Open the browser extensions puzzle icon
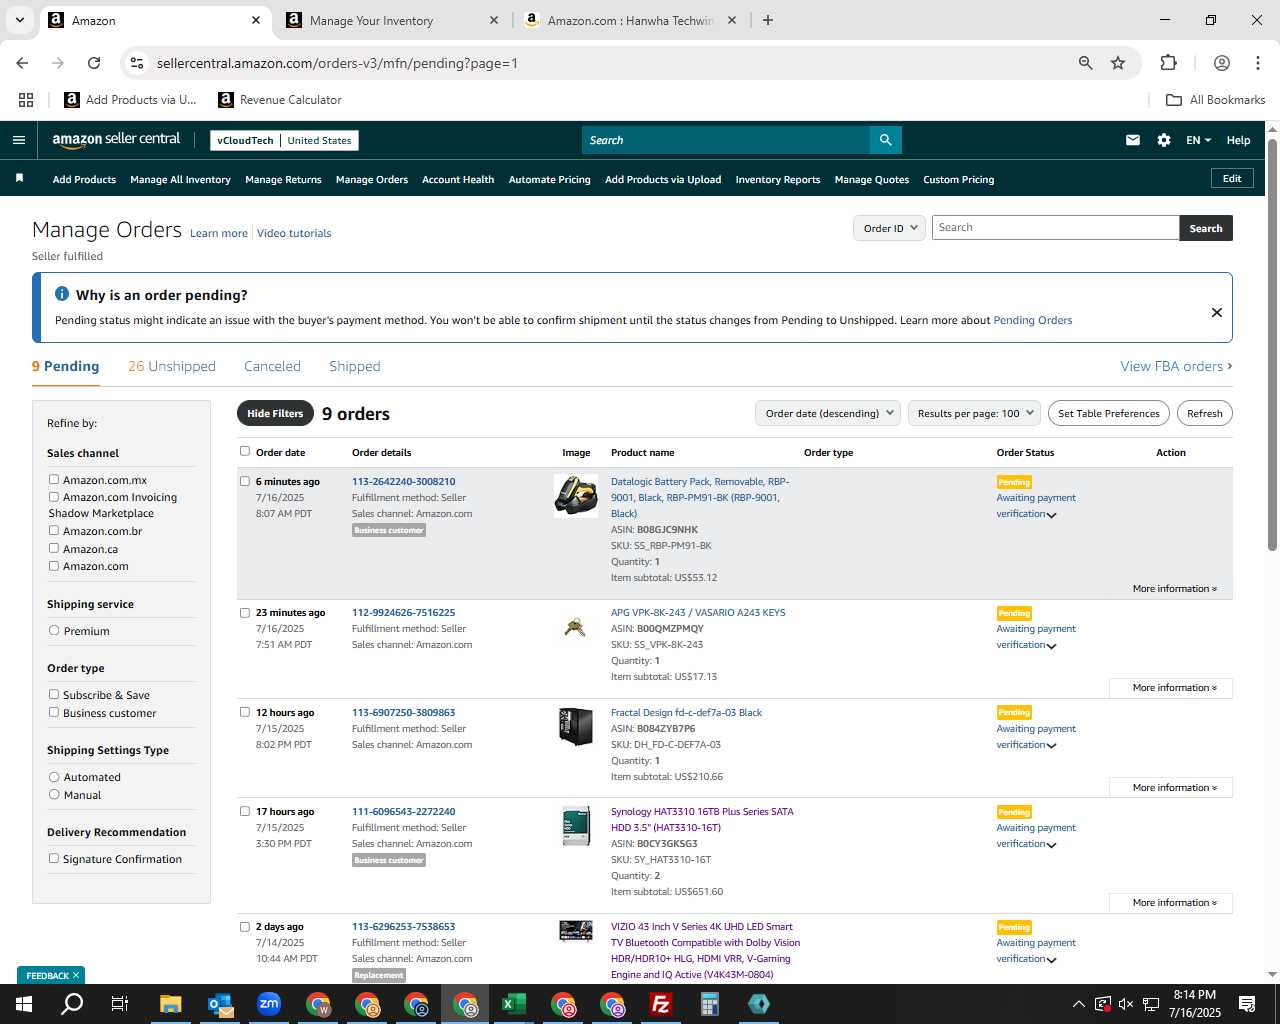 pyautogui.click(x=1168, y=63)
